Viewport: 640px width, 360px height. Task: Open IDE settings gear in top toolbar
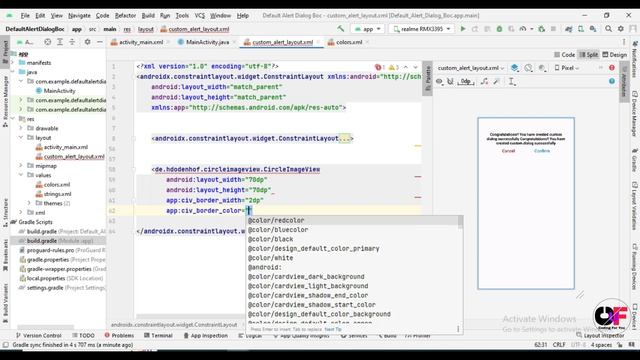[x=620, y=29]
